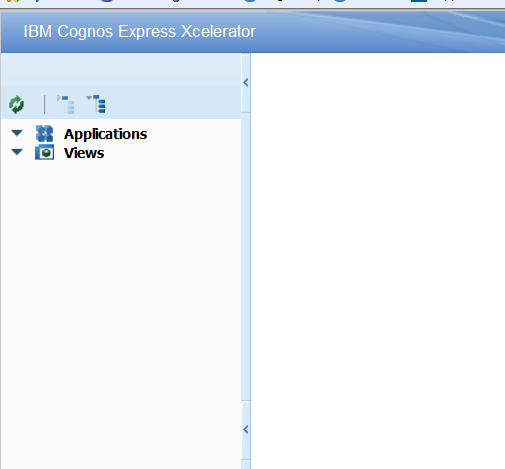The height and width of the screenshot is (469, 505).
Task: Click the collapse tree hierarchy icon
Action: coord(65,104)
